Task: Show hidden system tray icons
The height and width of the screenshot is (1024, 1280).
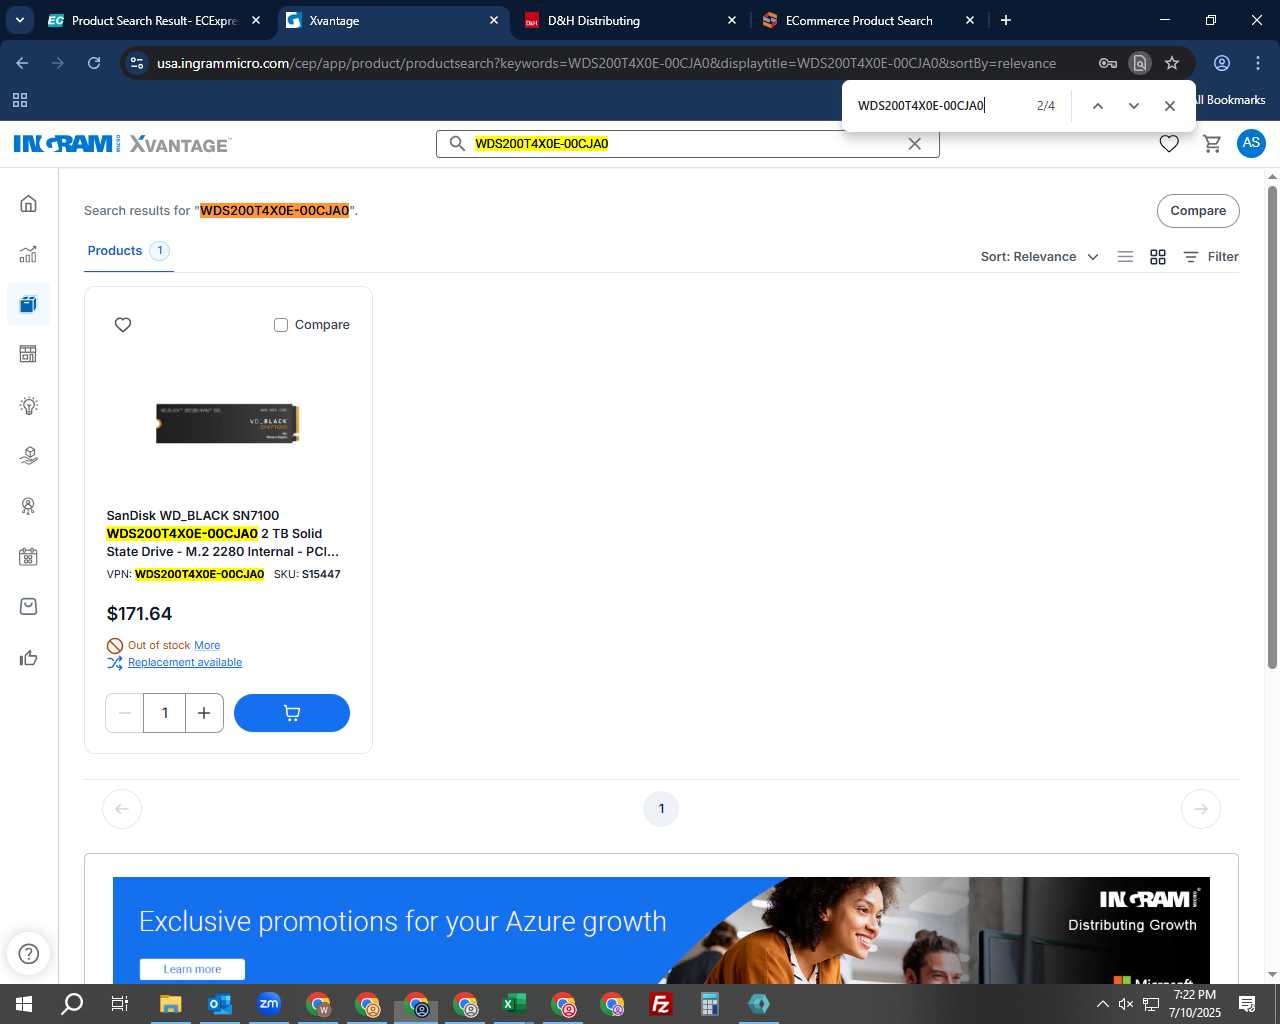Action: [x=1102, y=1004]
